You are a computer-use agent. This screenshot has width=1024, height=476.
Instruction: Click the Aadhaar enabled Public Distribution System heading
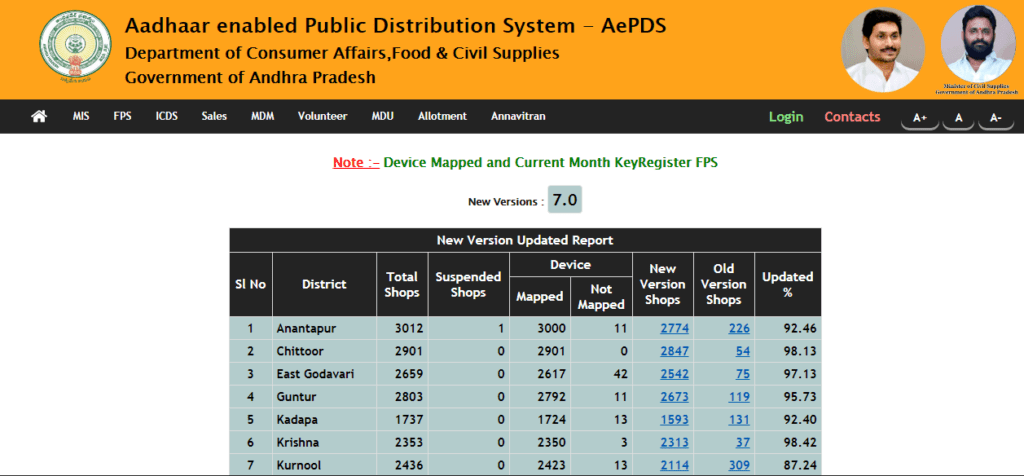coord(395,25)
